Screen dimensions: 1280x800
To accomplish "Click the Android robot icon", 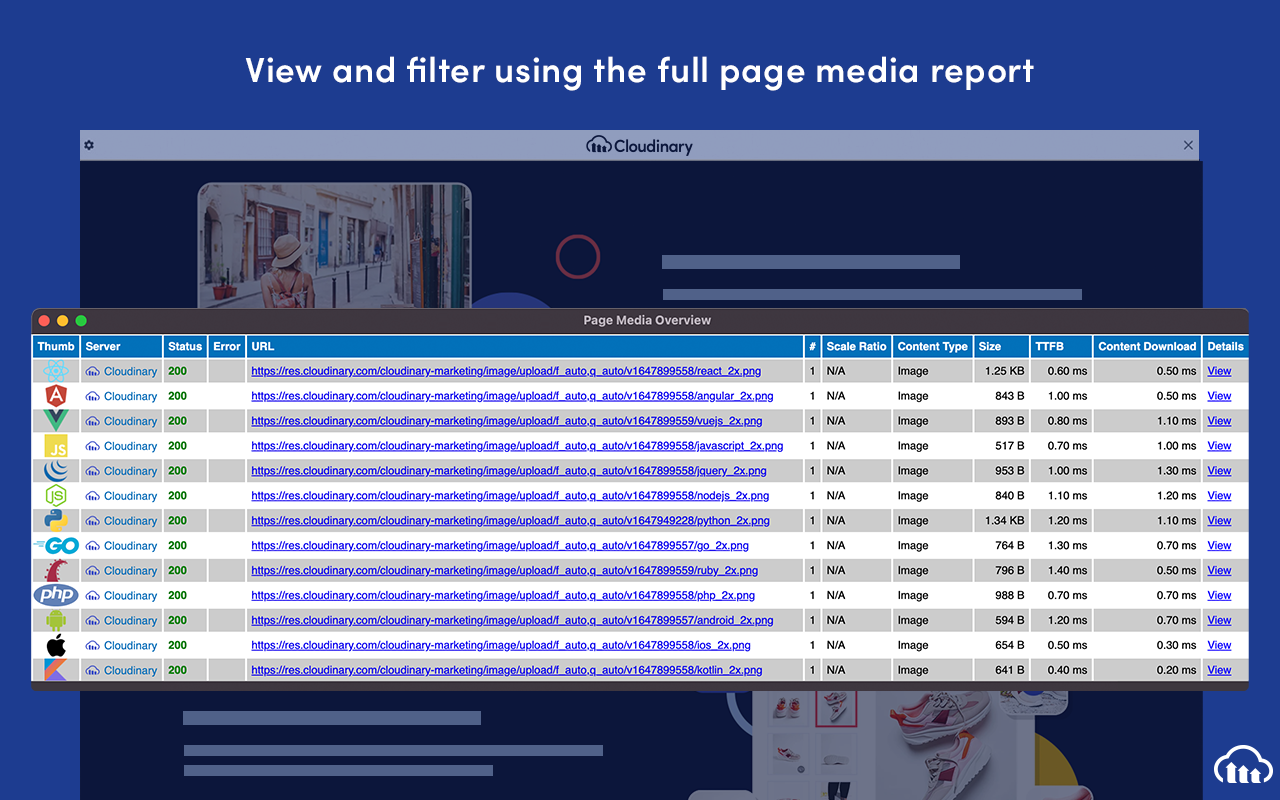I will click(56, 620).
